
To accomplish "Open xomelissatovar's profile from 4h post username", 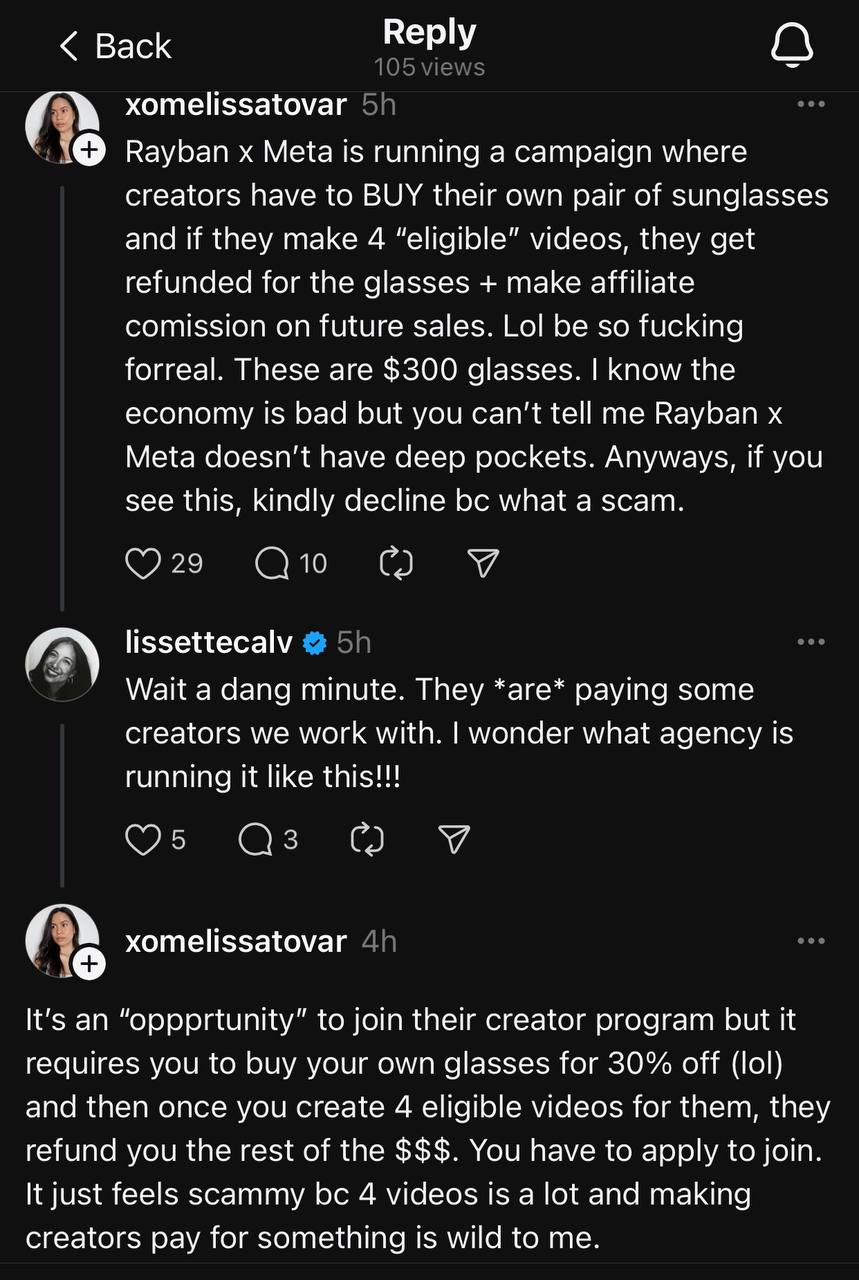I will tap(236, 941).
